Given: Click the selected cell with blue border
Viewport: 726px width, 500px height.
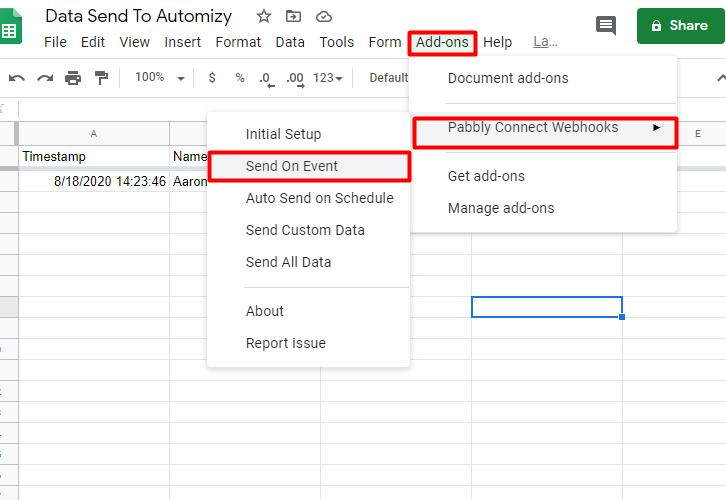Looking at the screenshot, I should click(x=547, y=307).
